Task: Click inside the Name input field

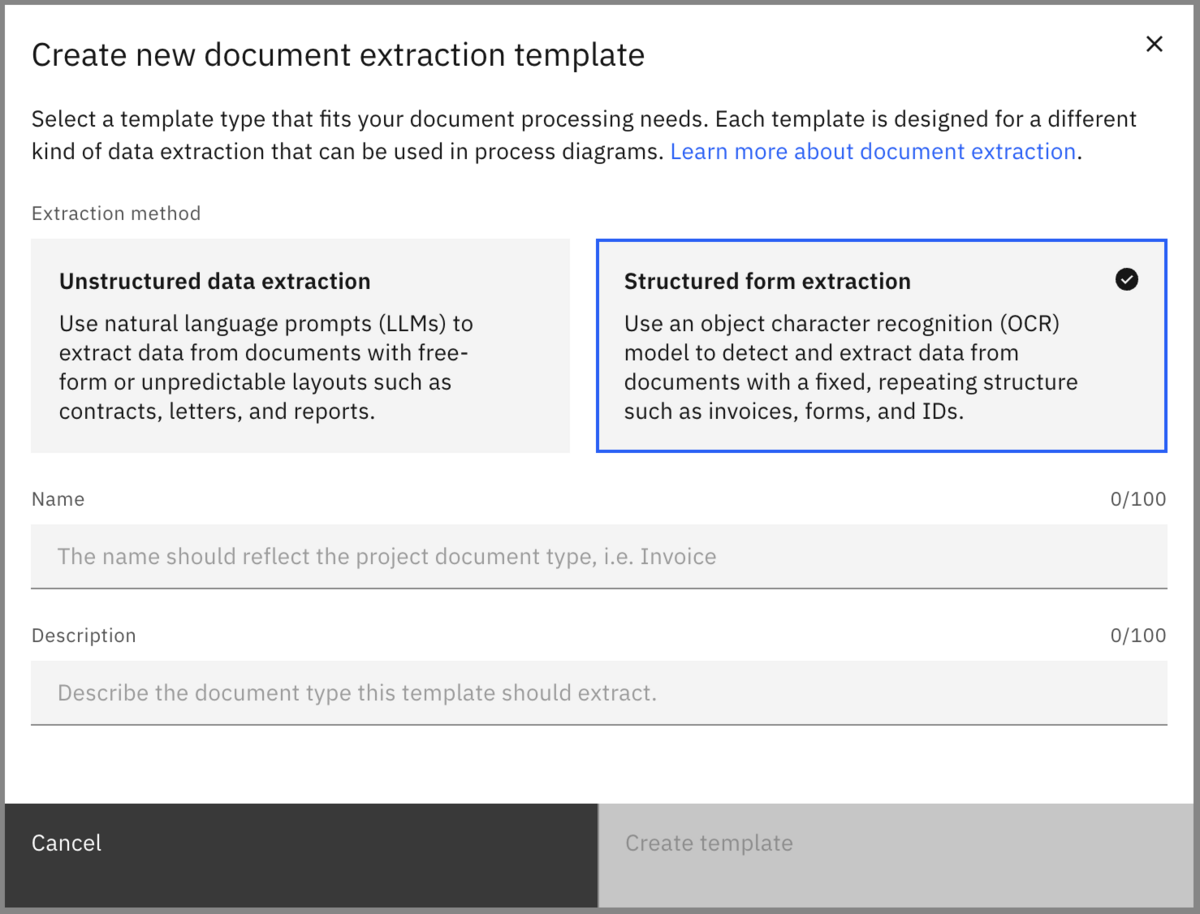Action: click(x=598, y=556)
